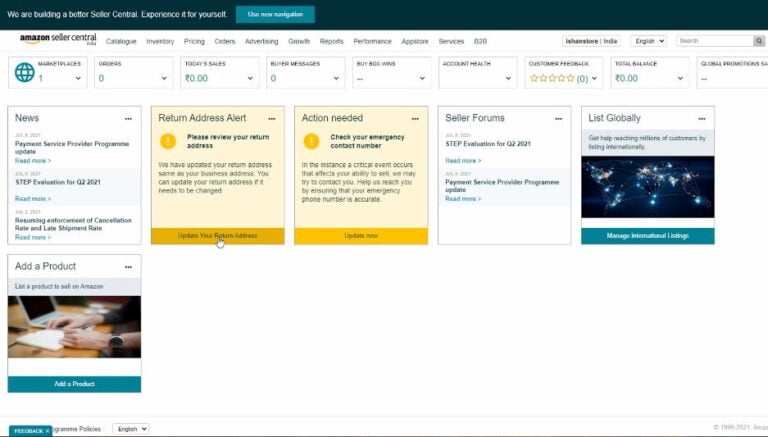Open Return Address Alert card options menu
Viewport: 768px width, 437px height.
[x=271, y=119]
